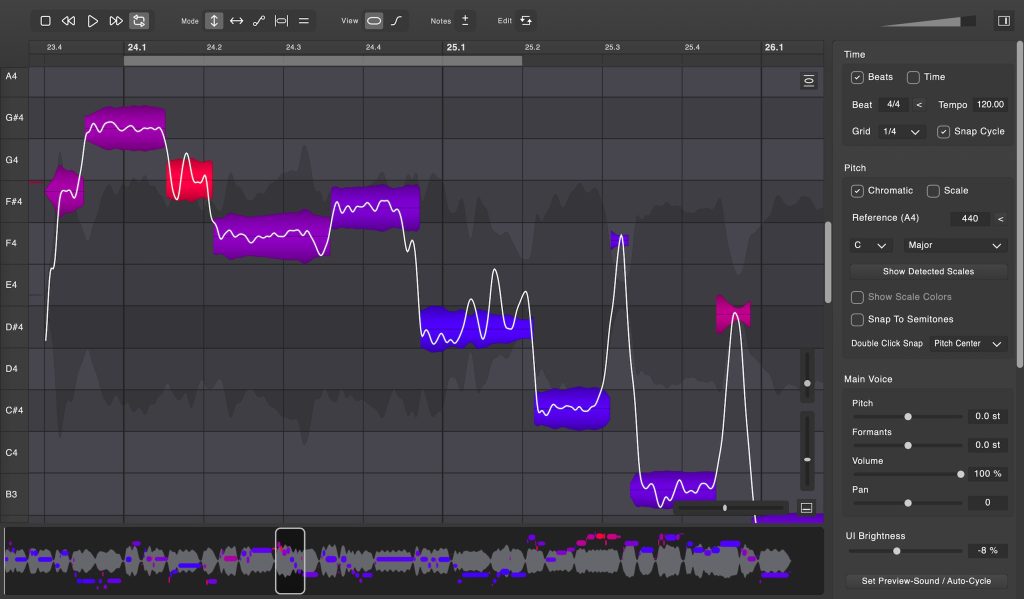1024x599 pixels.
Task: Click the Stop transport icon
Action: 44,19
